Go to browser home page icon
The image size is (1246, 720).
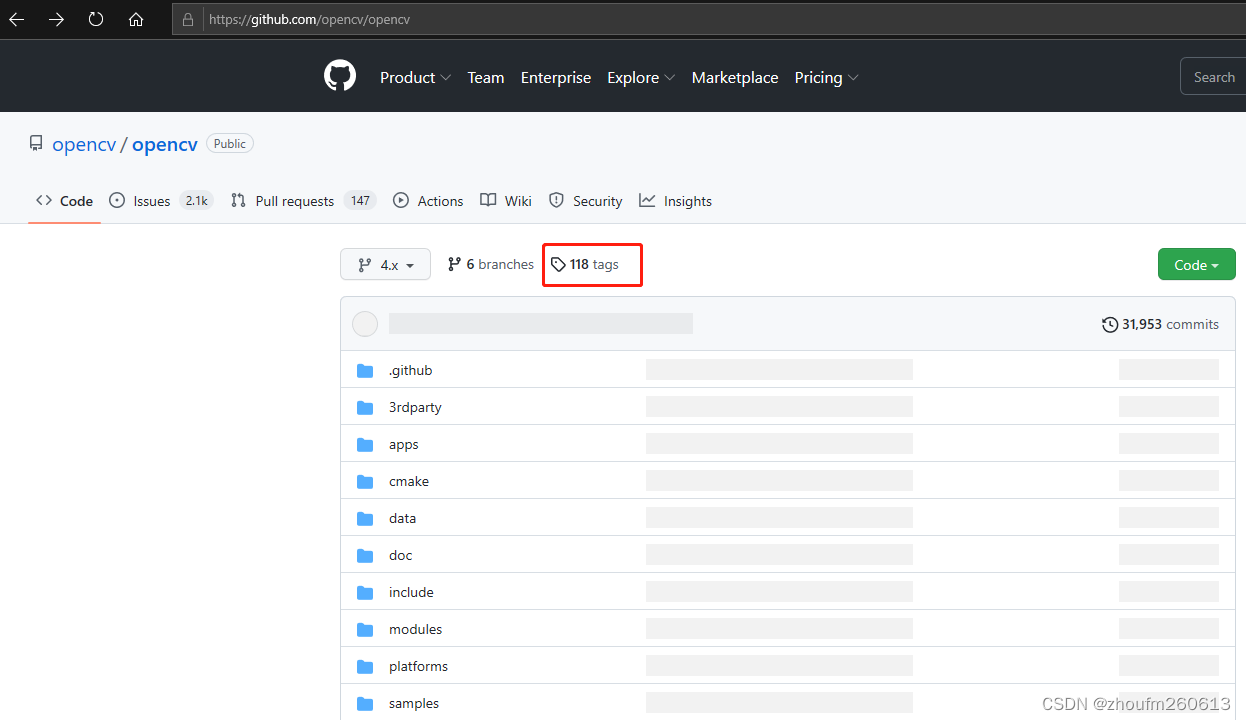coord(136,20)
